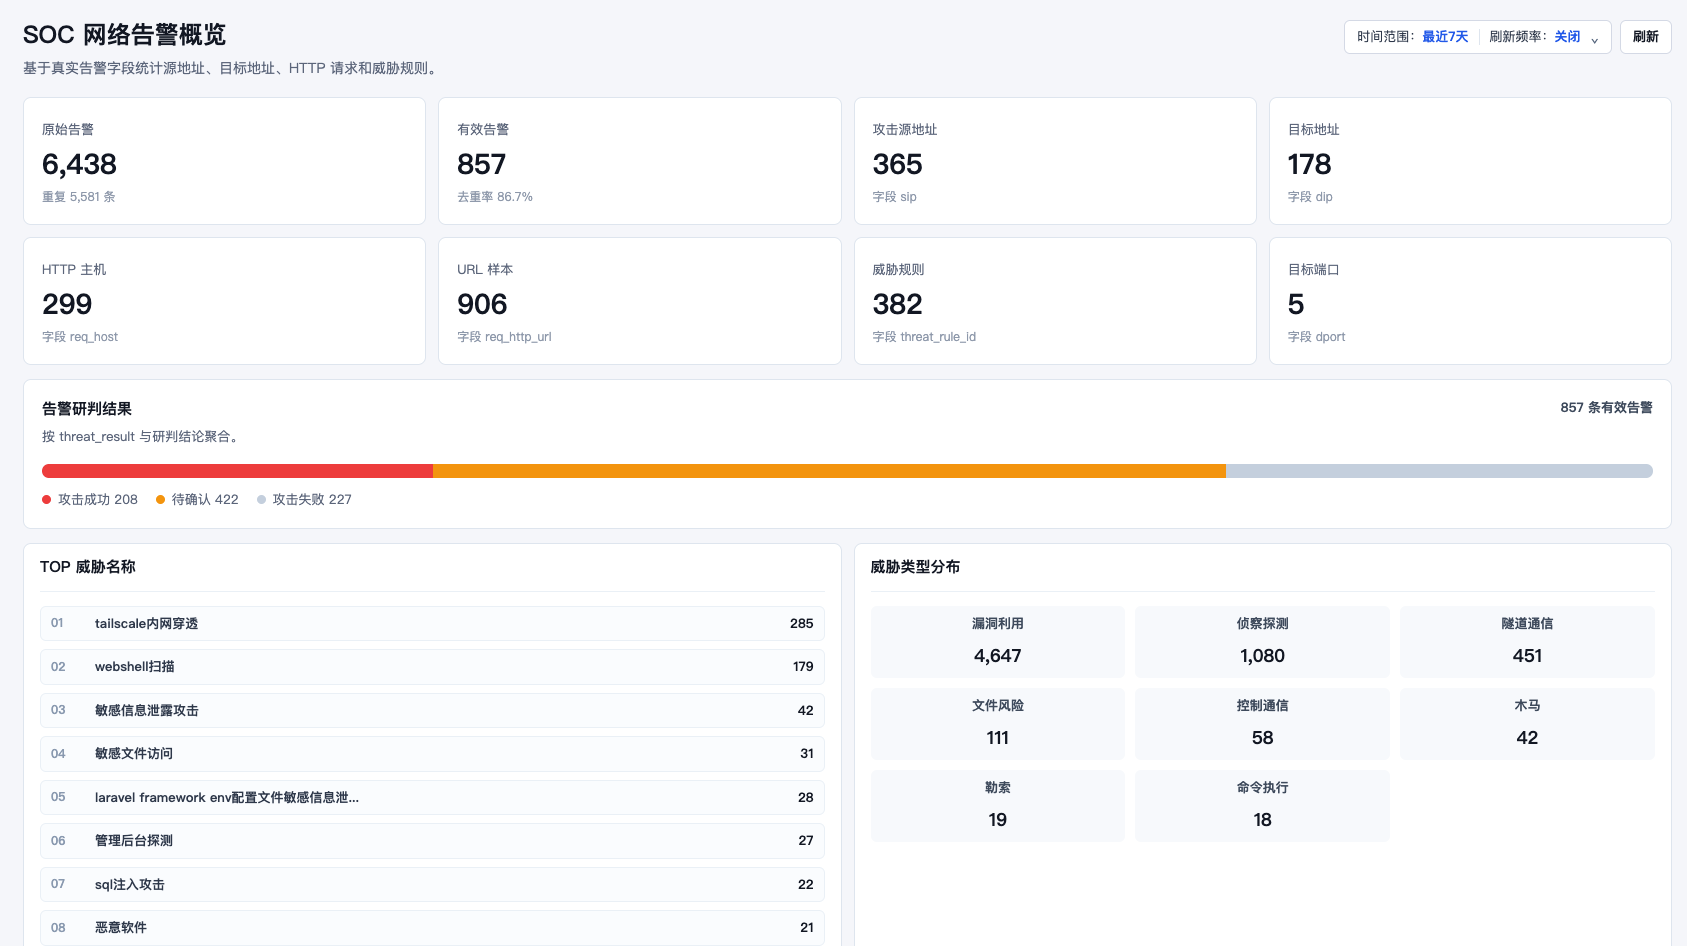Open the 威胁规则 382 card
The height and width of the screenshot is (946, 1687).
coord(1055,301)
